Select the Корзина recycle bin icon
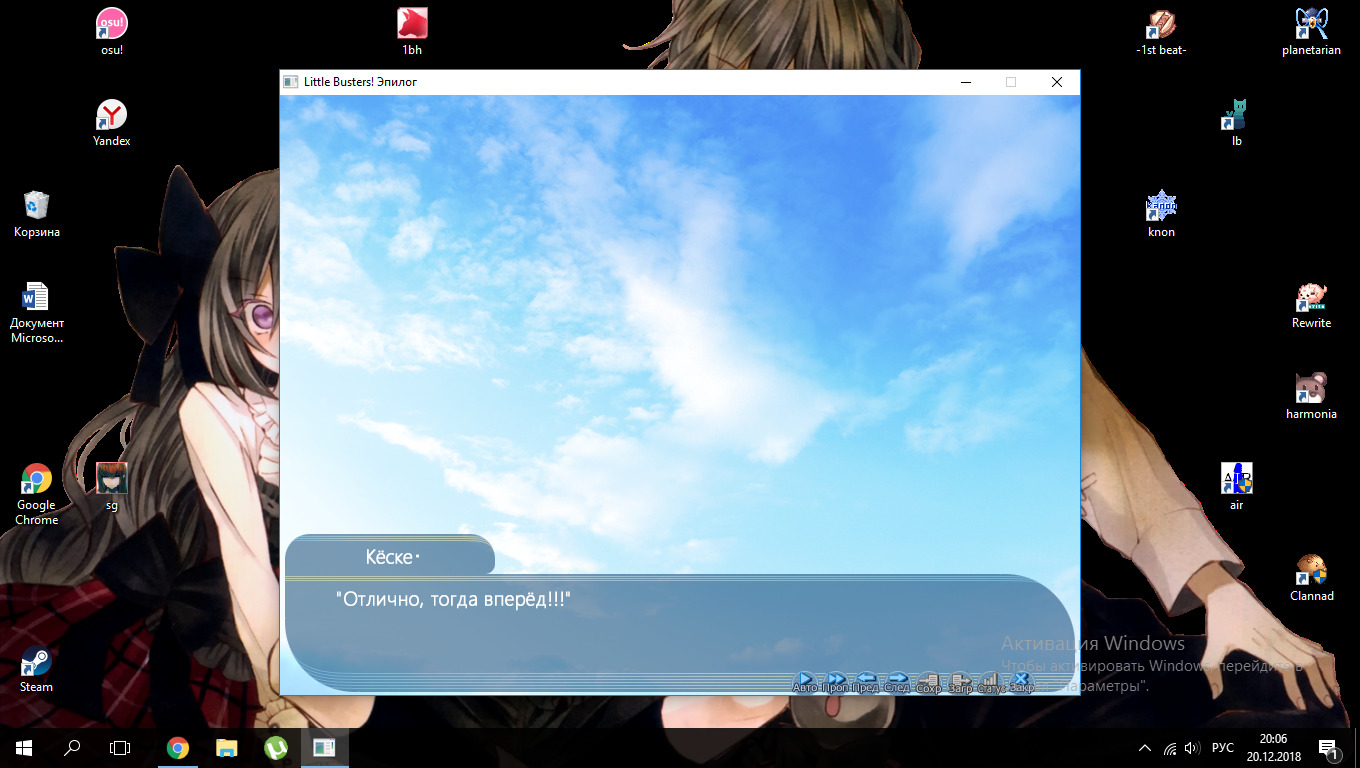Viewport: 1360px width, 768px height. (36, 213)
